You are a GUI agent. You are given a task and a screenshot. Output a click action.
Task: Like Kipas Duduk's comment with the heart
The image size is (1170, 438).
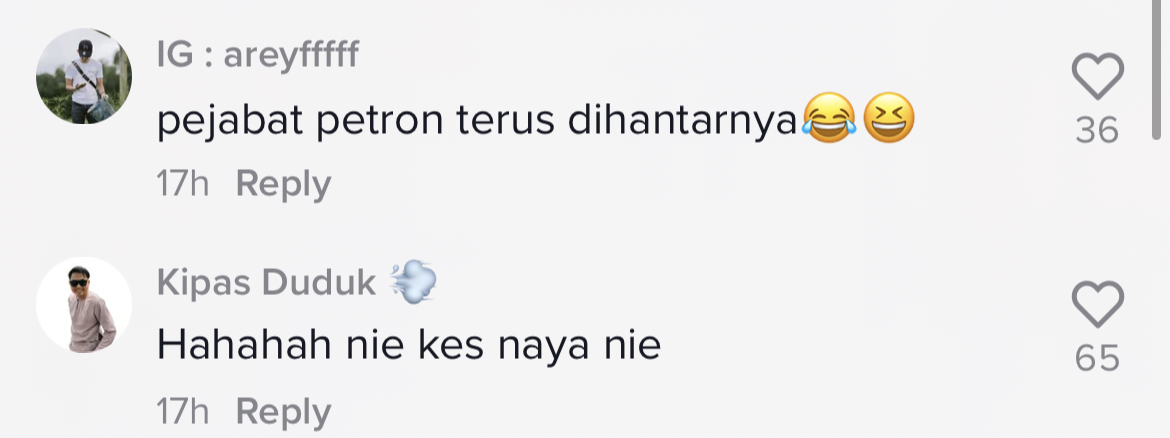(1098, 304)
